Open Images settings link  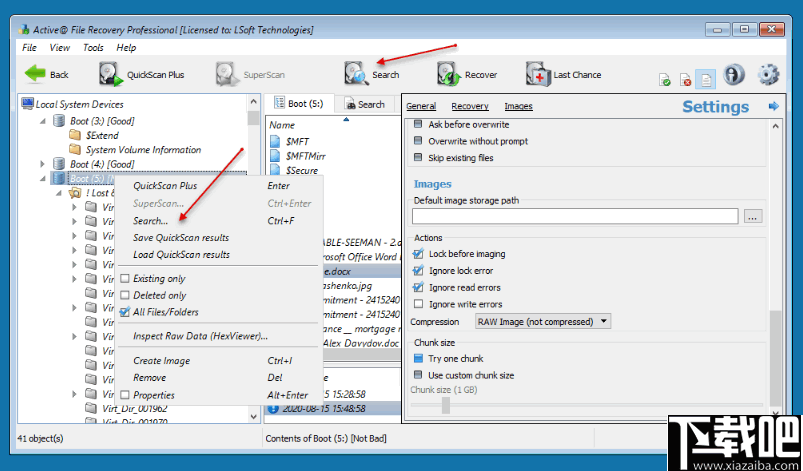tap(518, 106)
